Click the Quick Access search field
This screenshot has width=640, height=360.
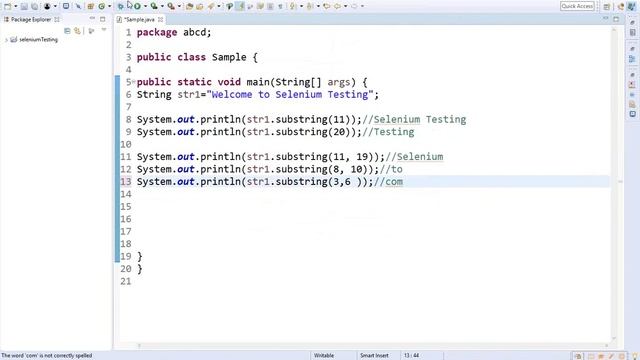tap(577, 6)
